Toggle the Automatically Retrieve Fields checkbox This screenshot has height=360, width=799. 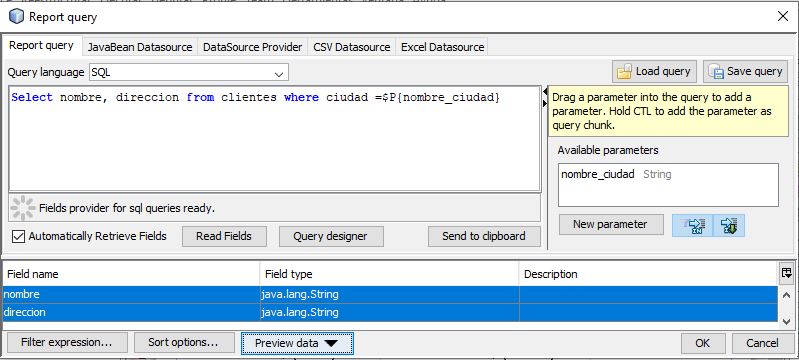tap(18, 236)
